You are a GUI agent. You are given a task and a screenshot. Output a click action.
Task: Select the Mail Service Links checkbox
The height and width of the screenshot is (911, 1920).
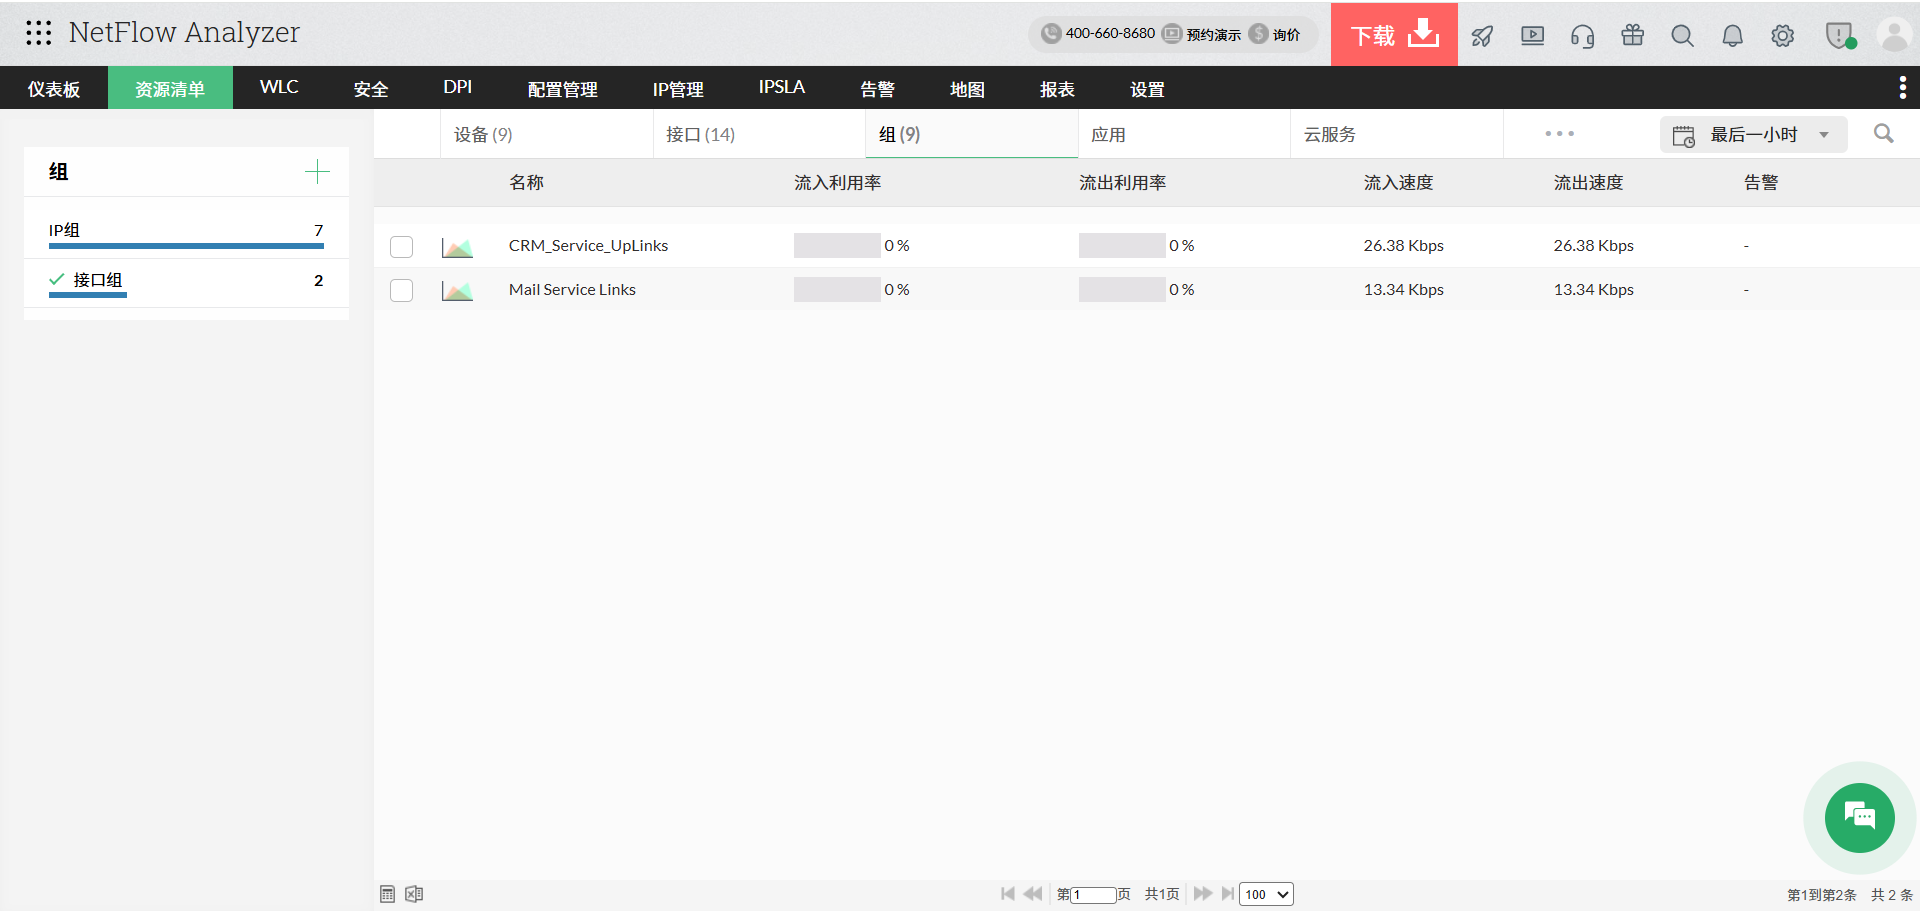click(x=401, y=290)
